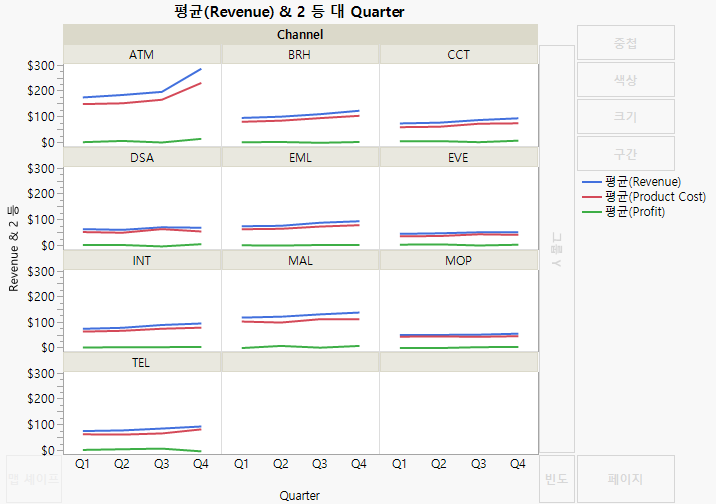This screenshot has height=504, width=716.
Task: Select the 평균(Profit) legend entry
Action: pos(623,212)
